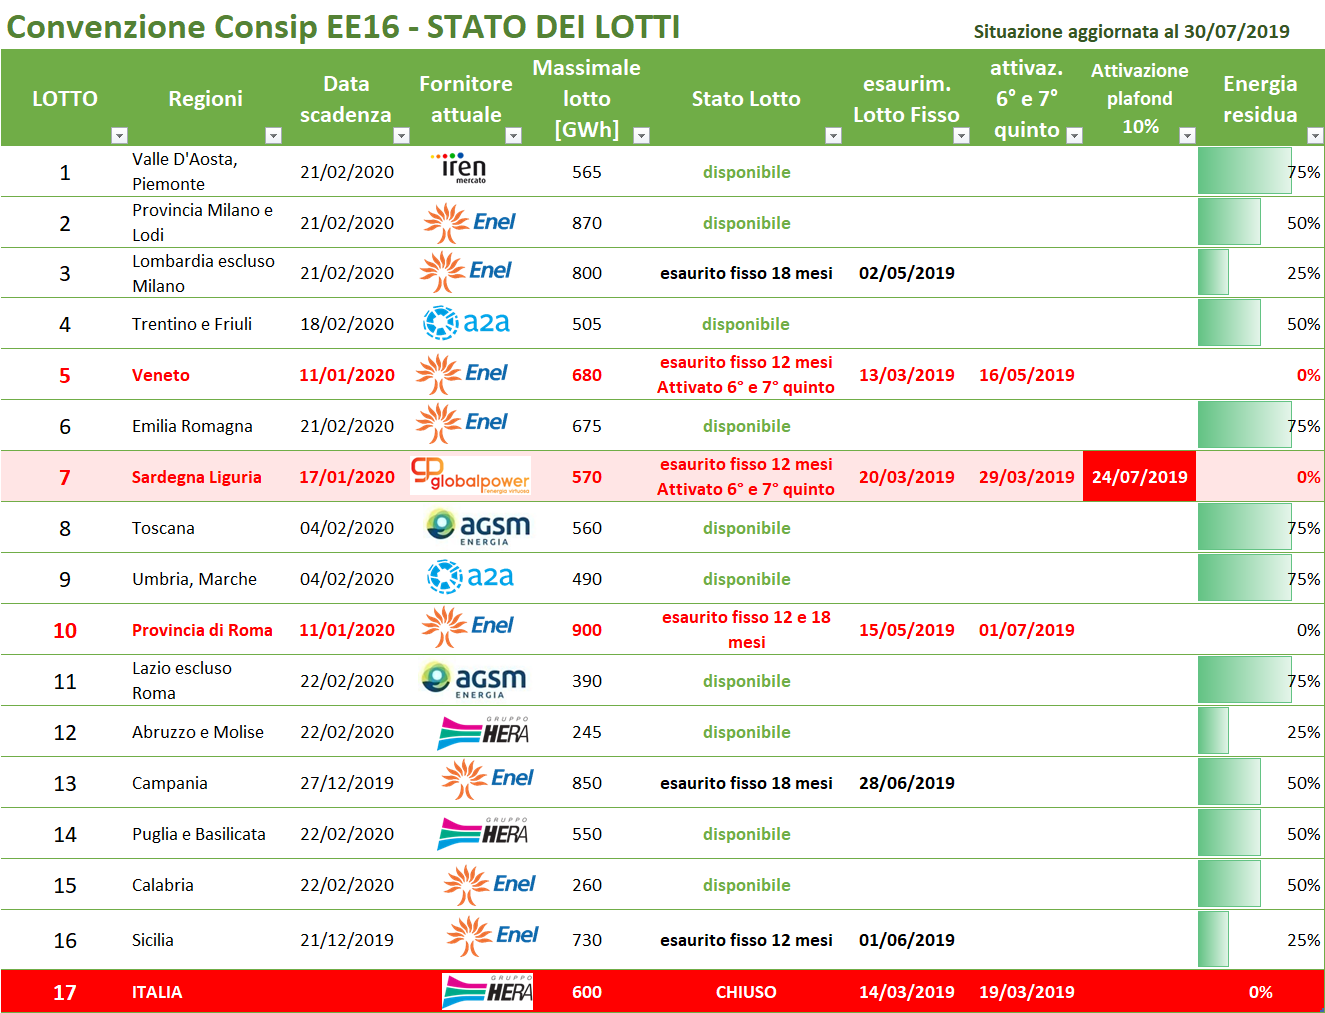
Task: Select the Enel logo in the Lotto 2 row
Action: click(470, 222)
